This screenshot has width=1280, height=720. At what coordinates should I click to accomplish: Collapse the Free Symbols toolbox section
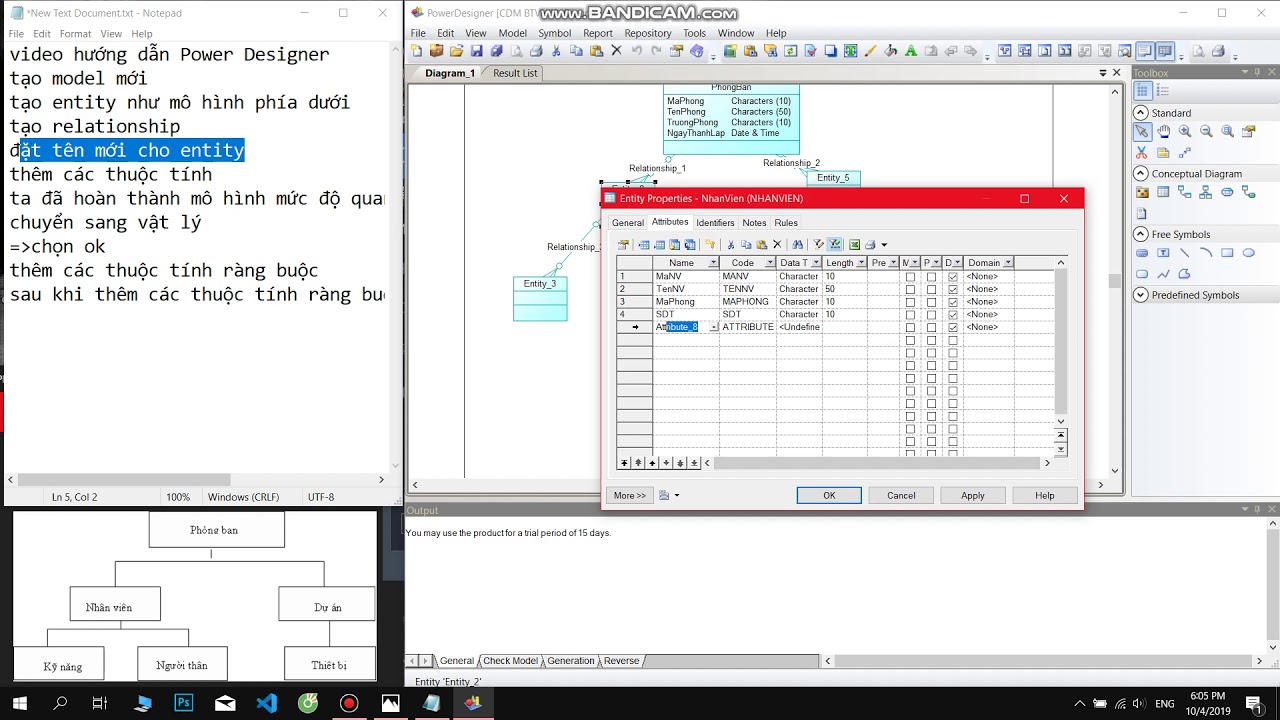1141,234
